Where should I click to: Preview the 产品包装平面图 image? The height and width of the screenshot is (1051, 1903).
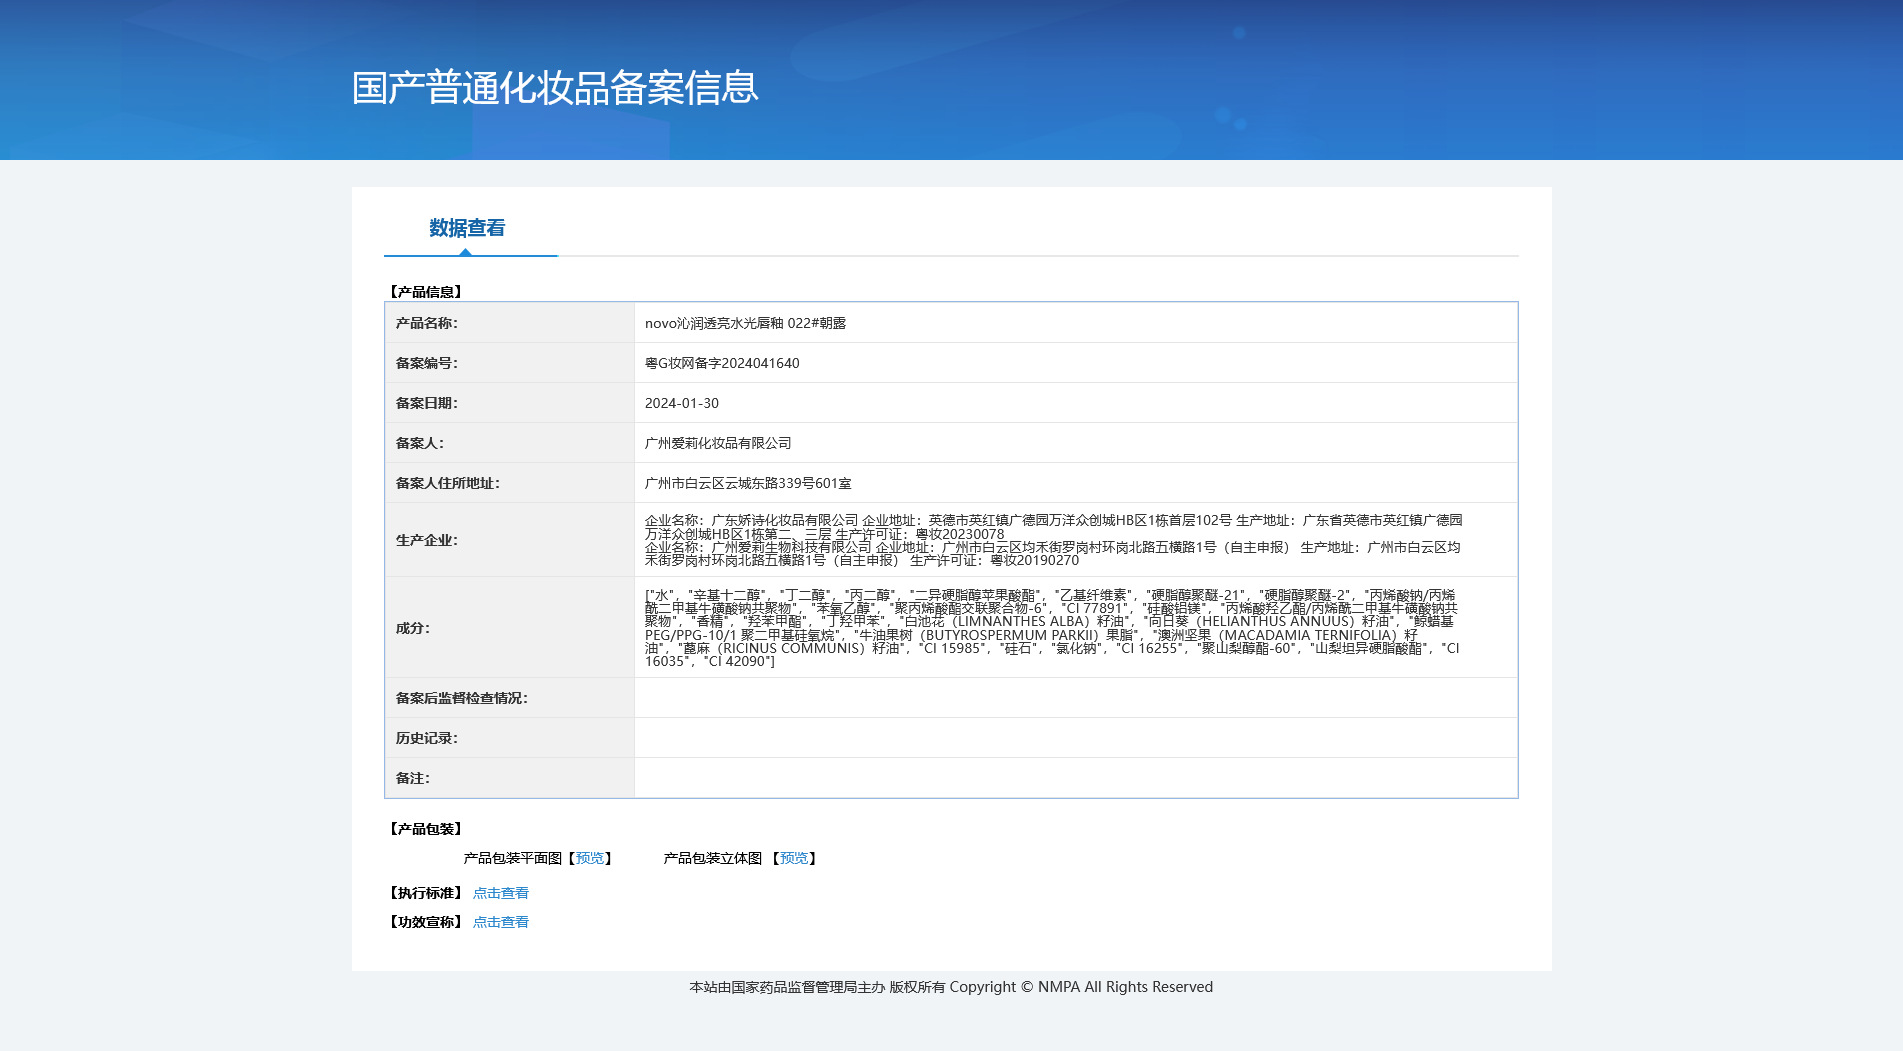coord(590,858)
